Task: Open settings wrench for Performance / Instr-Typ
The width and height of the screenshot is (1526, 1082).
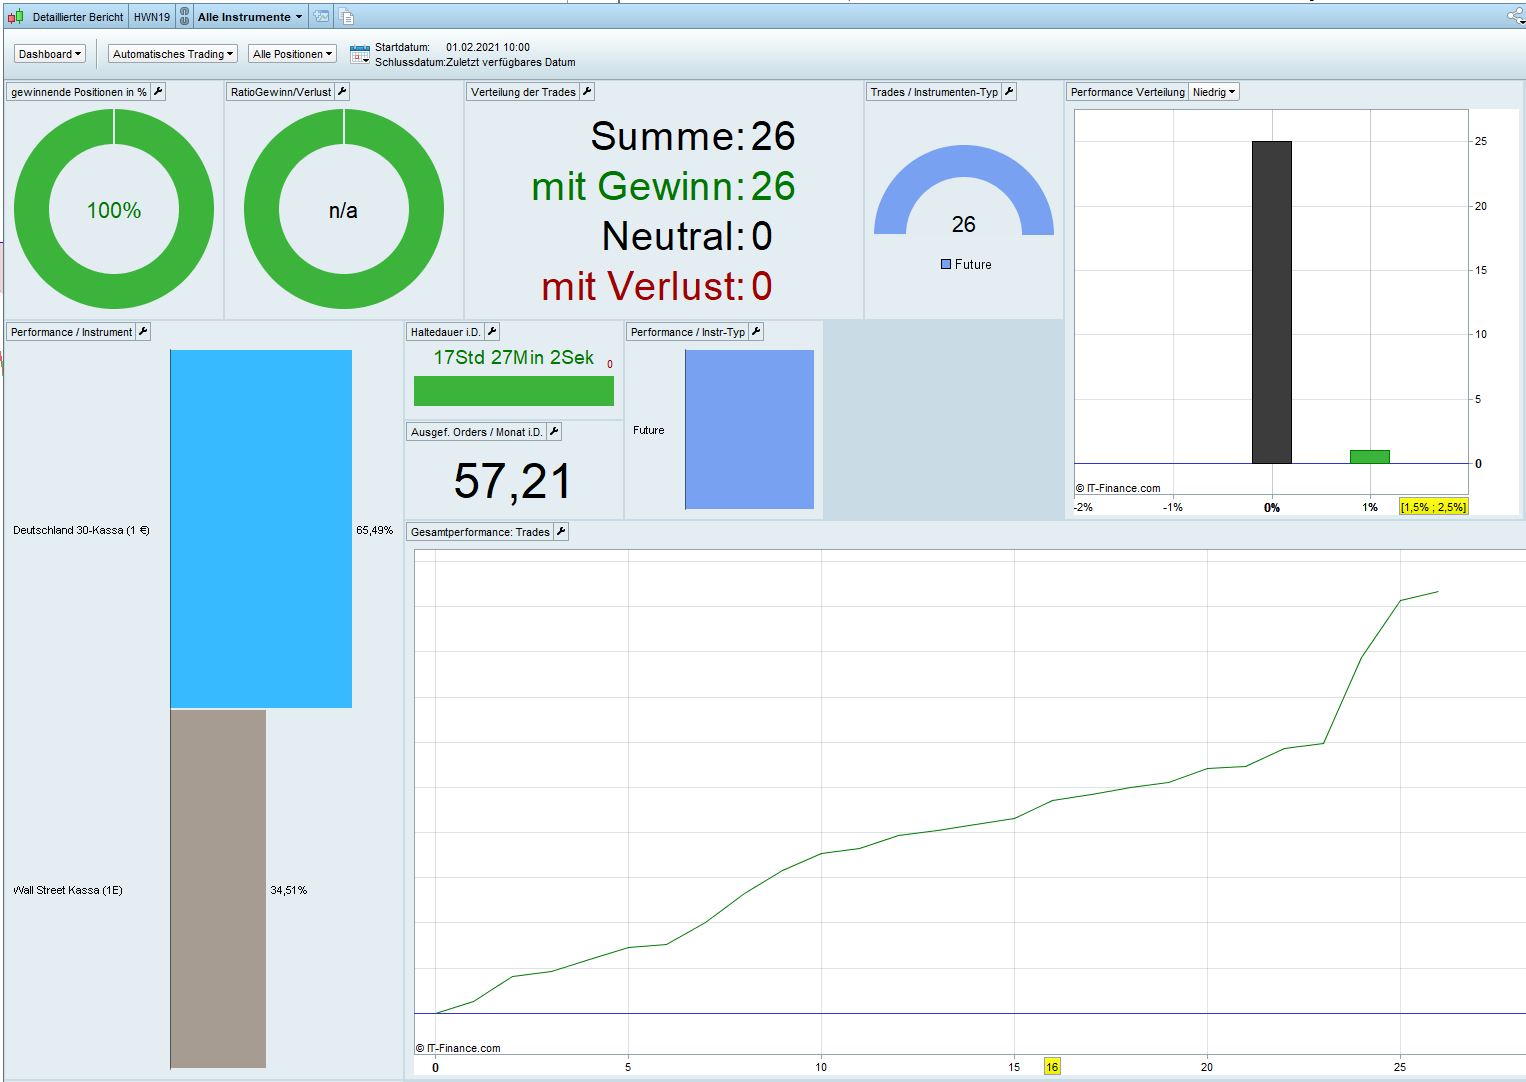Action: tap(756, 332)
